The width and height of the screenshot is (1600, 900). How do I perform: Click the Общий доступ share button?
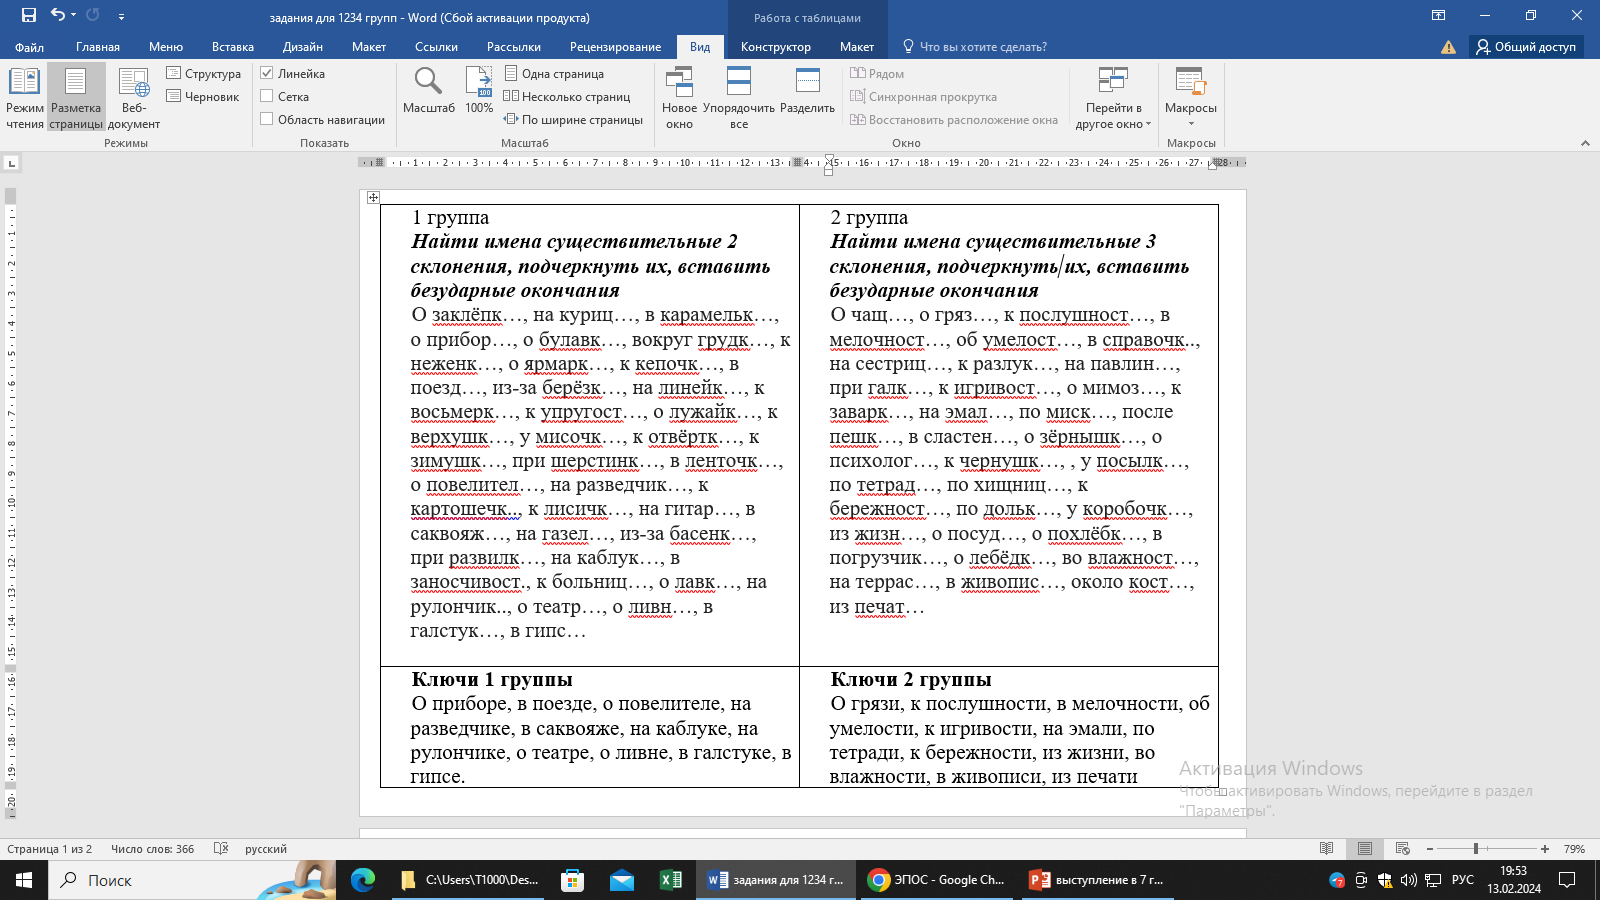click(1526, 47)
